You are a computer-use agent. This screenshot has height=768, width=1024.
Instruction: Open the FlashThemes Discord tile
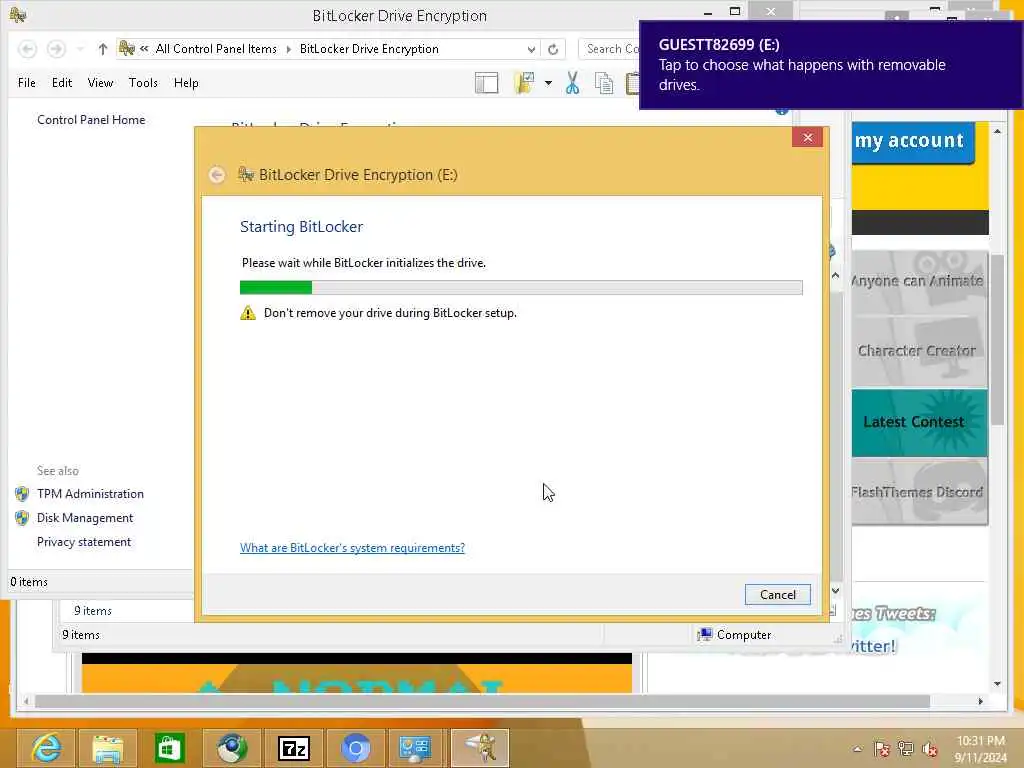pos(920,492)
